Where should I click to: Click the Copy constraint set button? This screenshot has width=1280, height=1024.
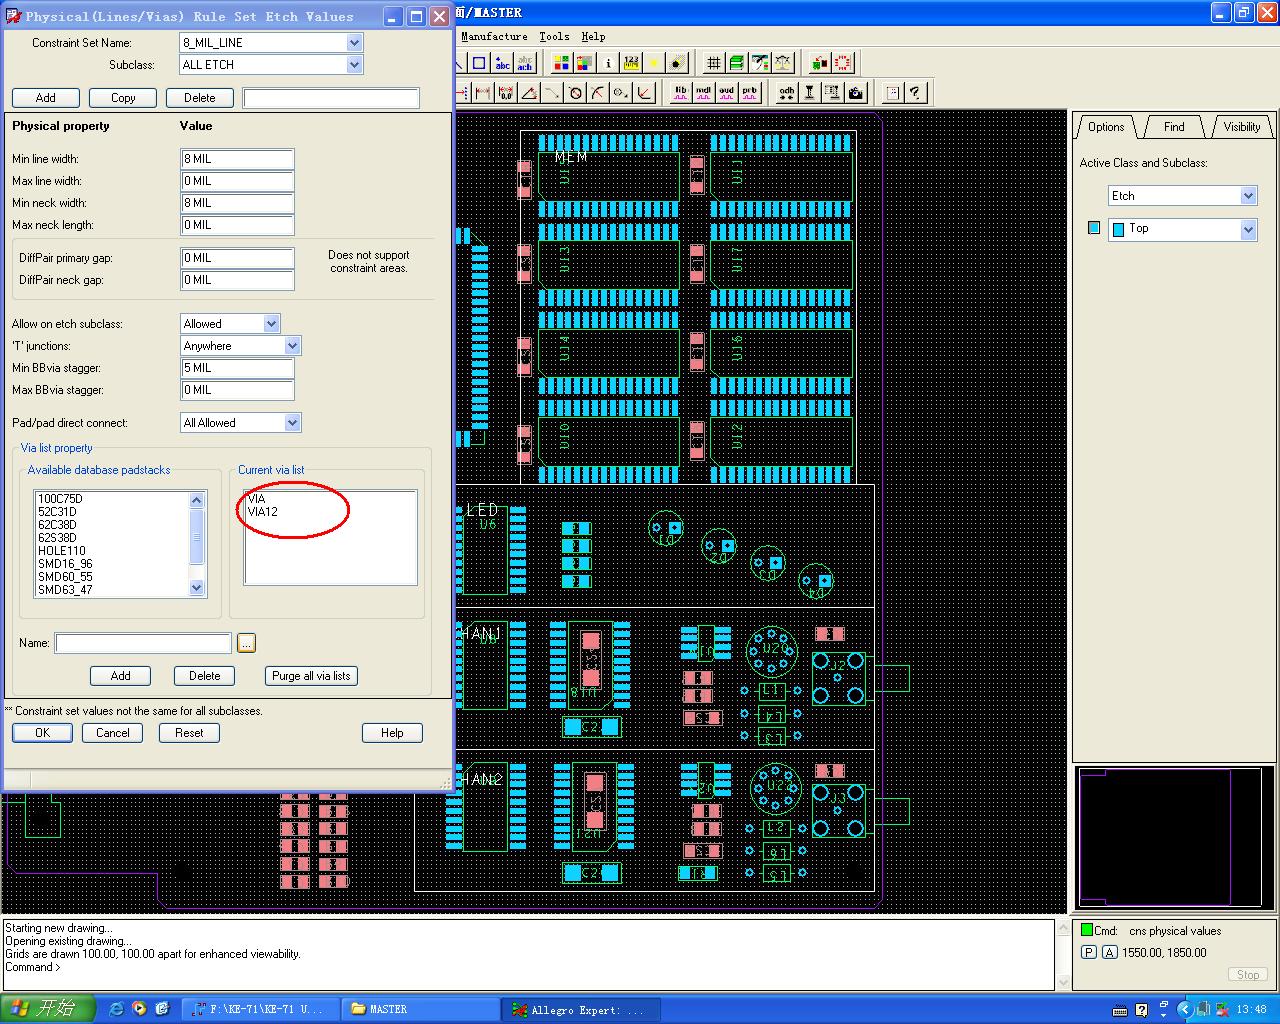123,98
